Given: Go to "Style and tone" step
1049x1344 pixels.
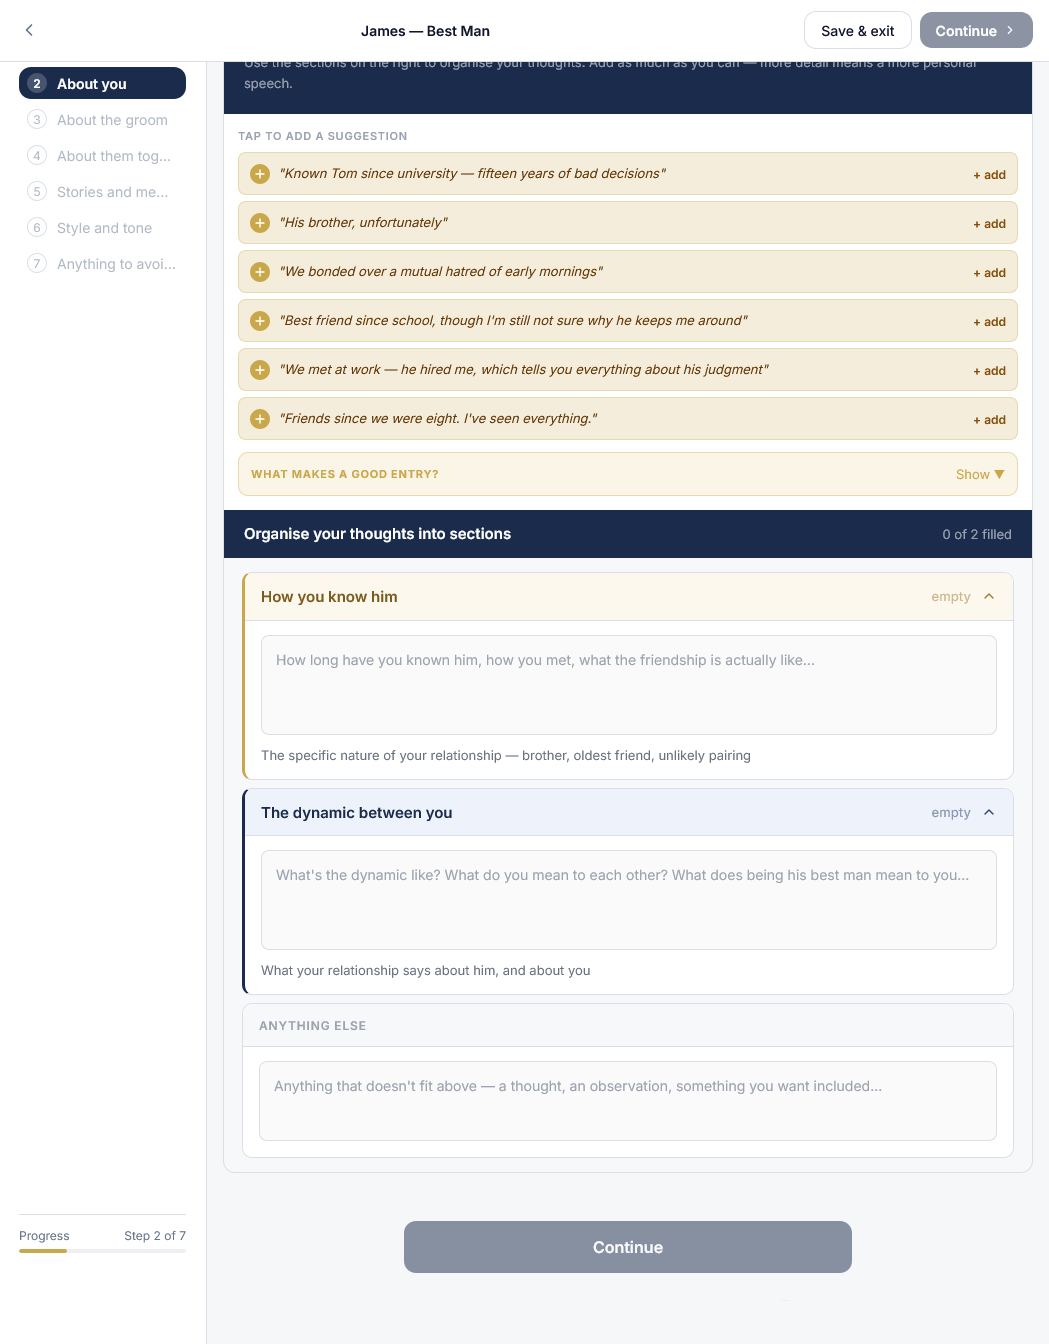Looking at the screenshot, I should (x=102, y=228).
